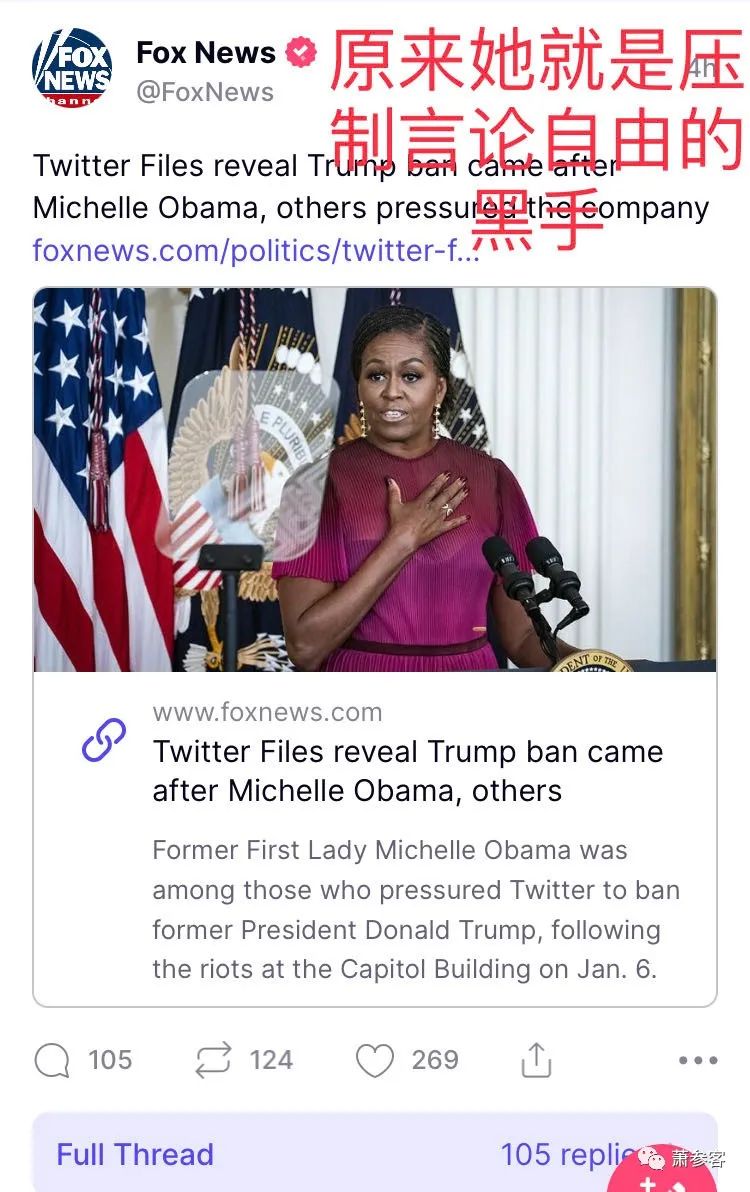Open the foxnews.com/politics article link

pos(255,250)
